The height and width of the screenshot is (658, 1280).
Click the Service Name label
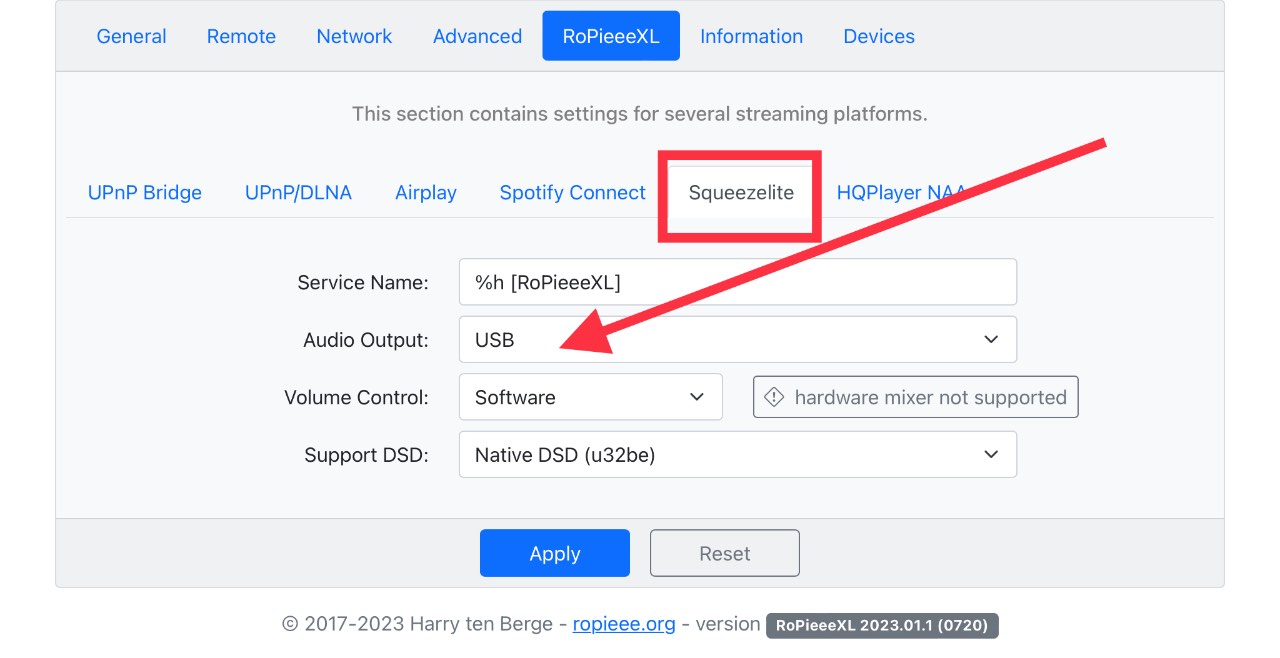coord(363,283)
